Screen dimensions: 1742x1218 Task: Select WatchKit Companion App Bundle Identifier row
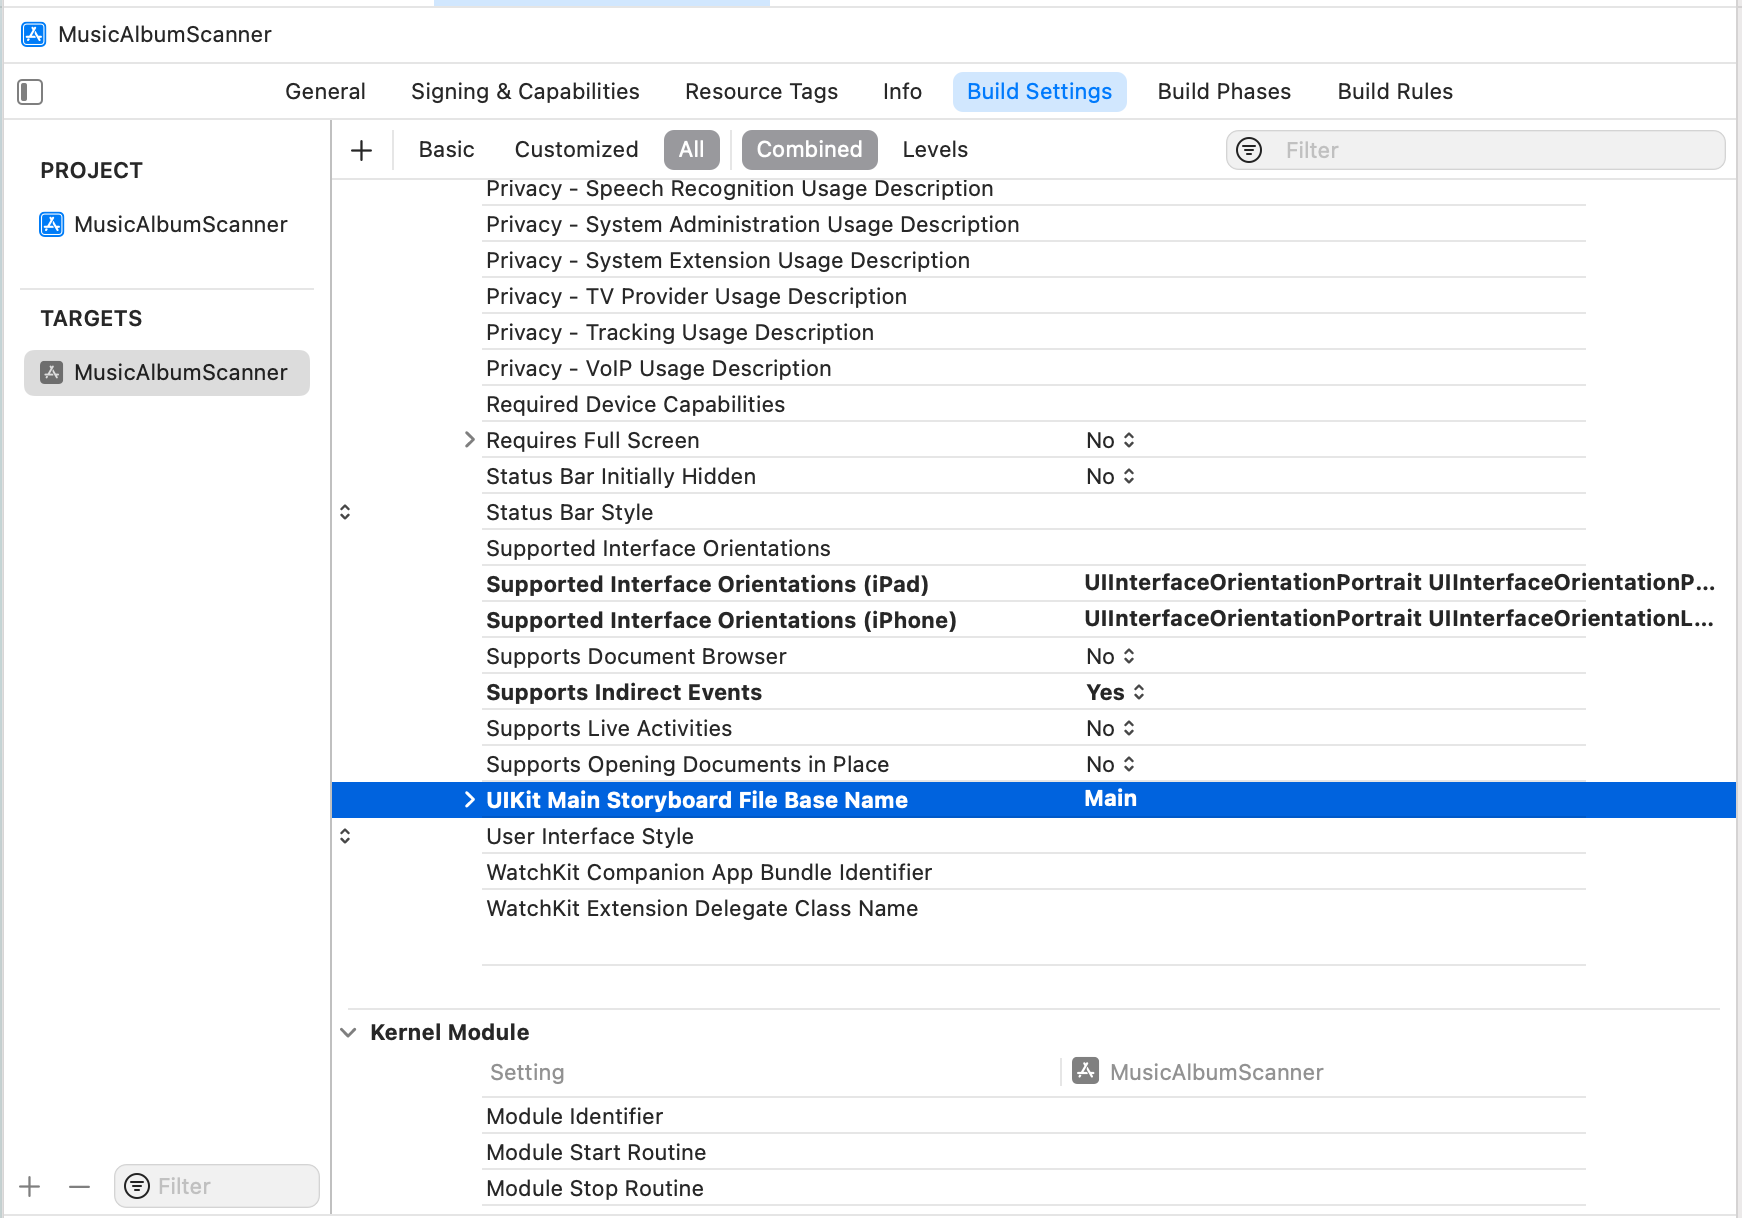tap(1034, 872)
